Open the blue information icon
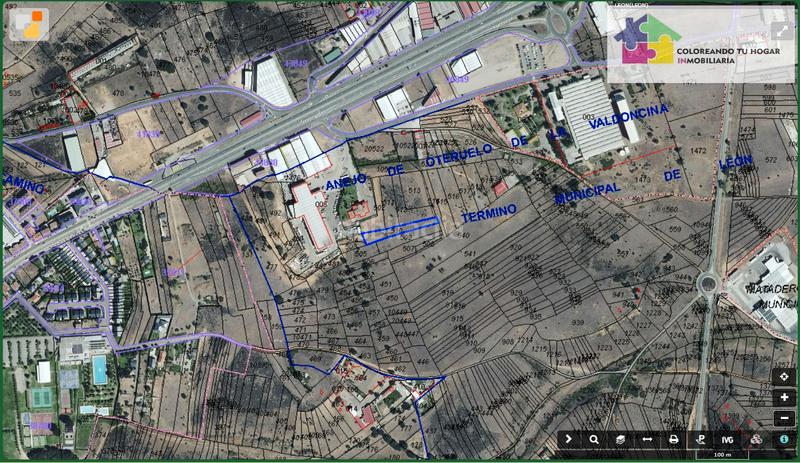 pyautogui.click(x=784, y=439)
